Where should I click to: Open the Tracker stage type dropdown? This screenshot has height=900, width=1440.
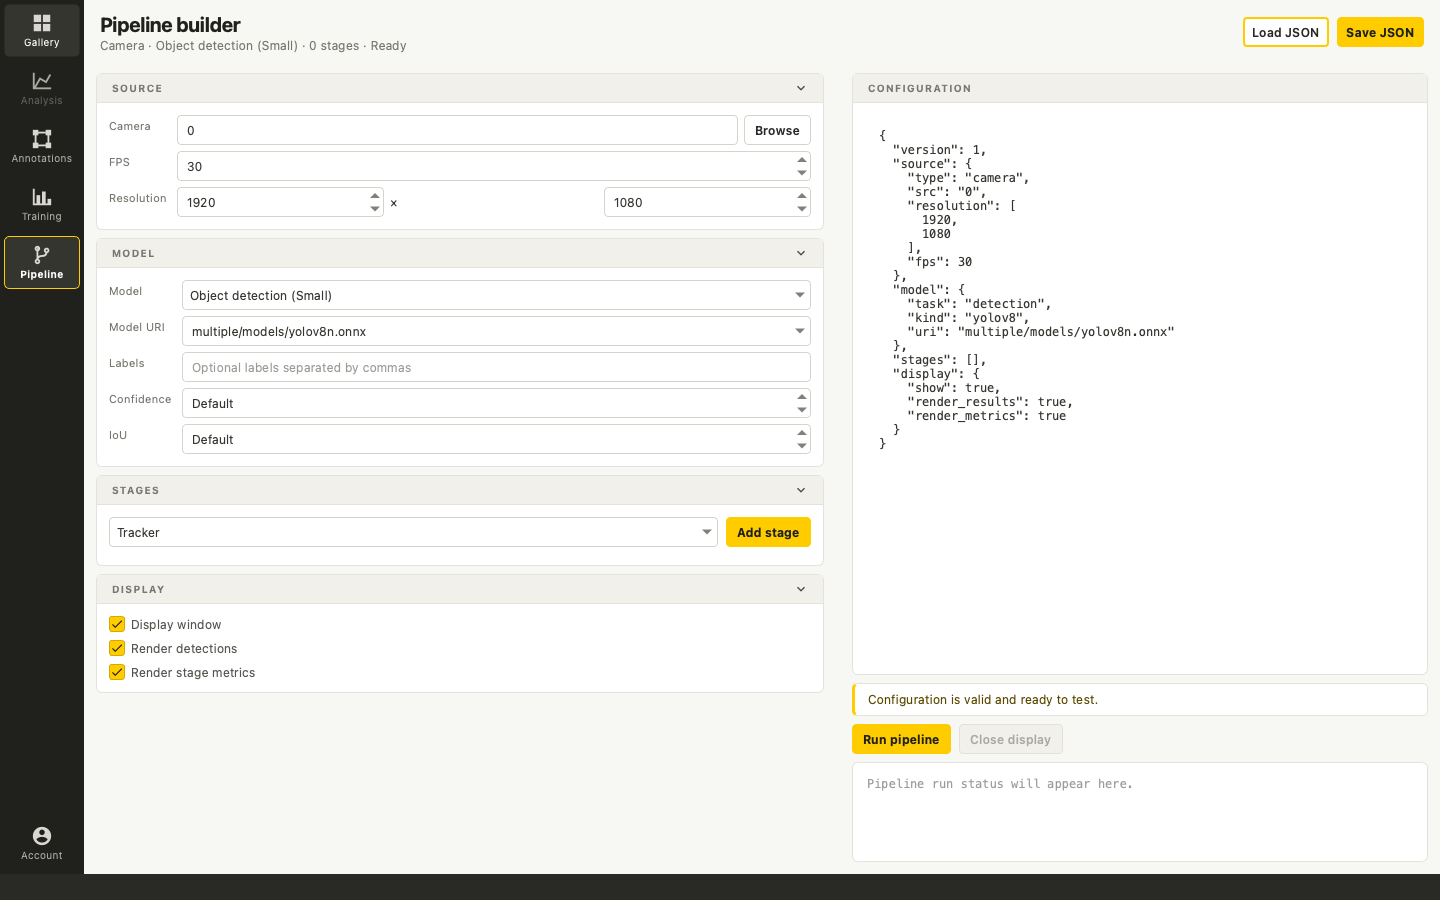point(413,532)
